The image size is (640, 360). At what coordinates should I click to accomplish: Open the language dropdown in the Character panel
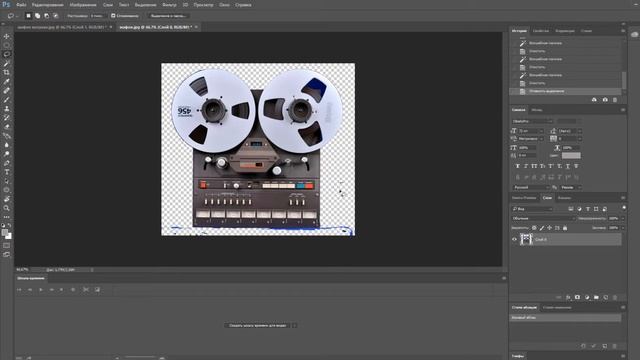[x=531, y=187]
